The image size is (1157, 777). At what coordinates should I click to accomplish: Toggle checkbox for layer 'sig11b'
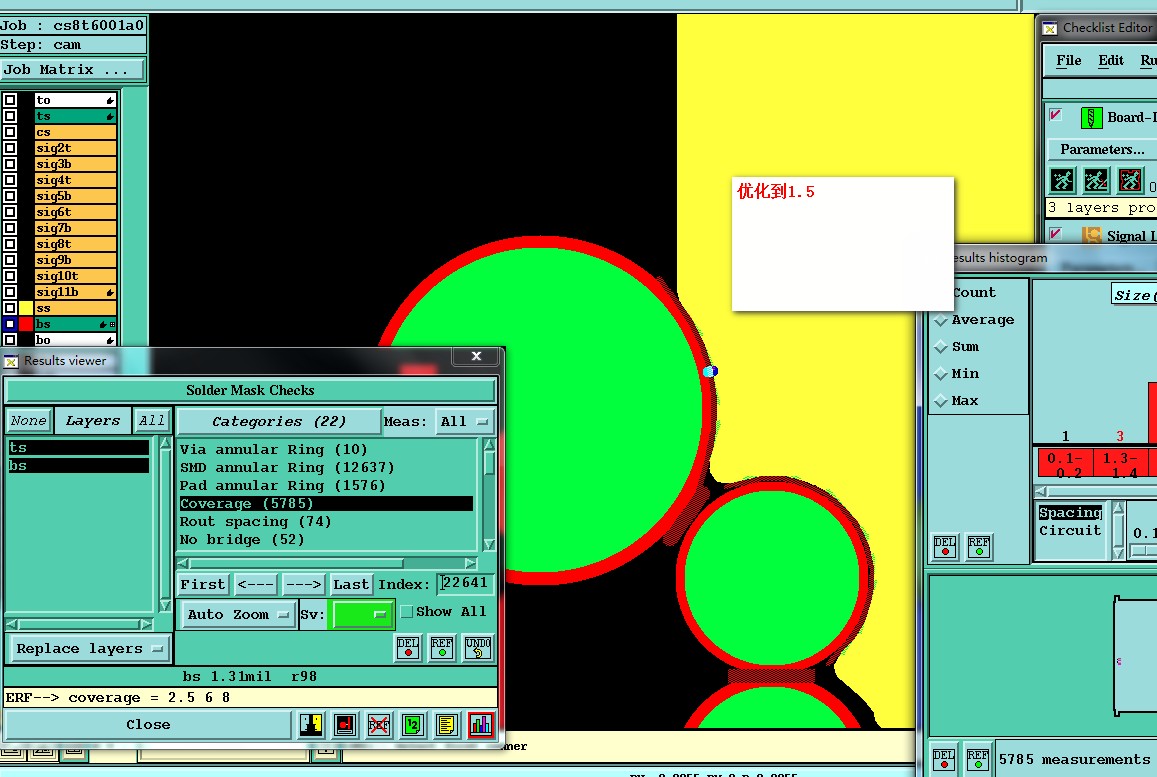pos(10,291)
